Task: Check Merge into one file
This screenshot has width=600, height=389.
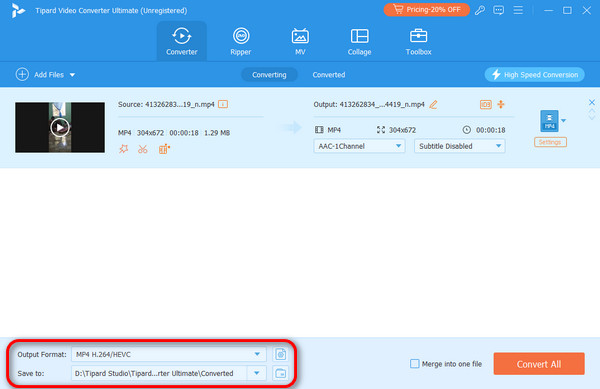Action: click(414, 364)
